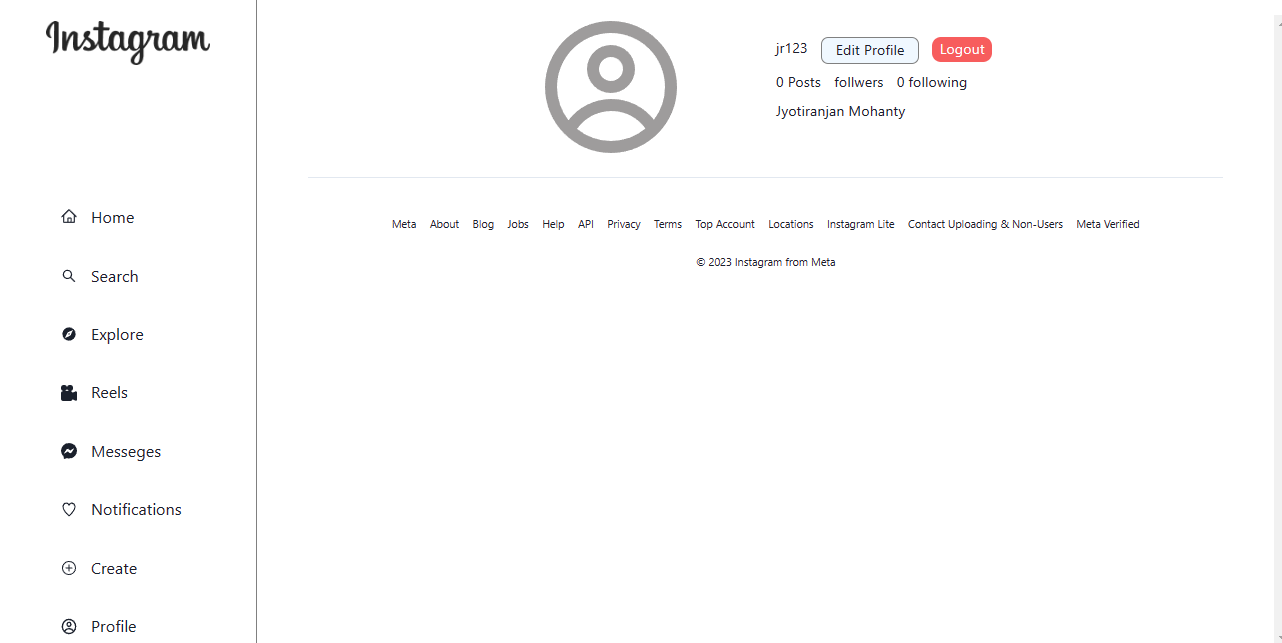
Task: Click the red Logout button
Action: [x=962, y=50]
